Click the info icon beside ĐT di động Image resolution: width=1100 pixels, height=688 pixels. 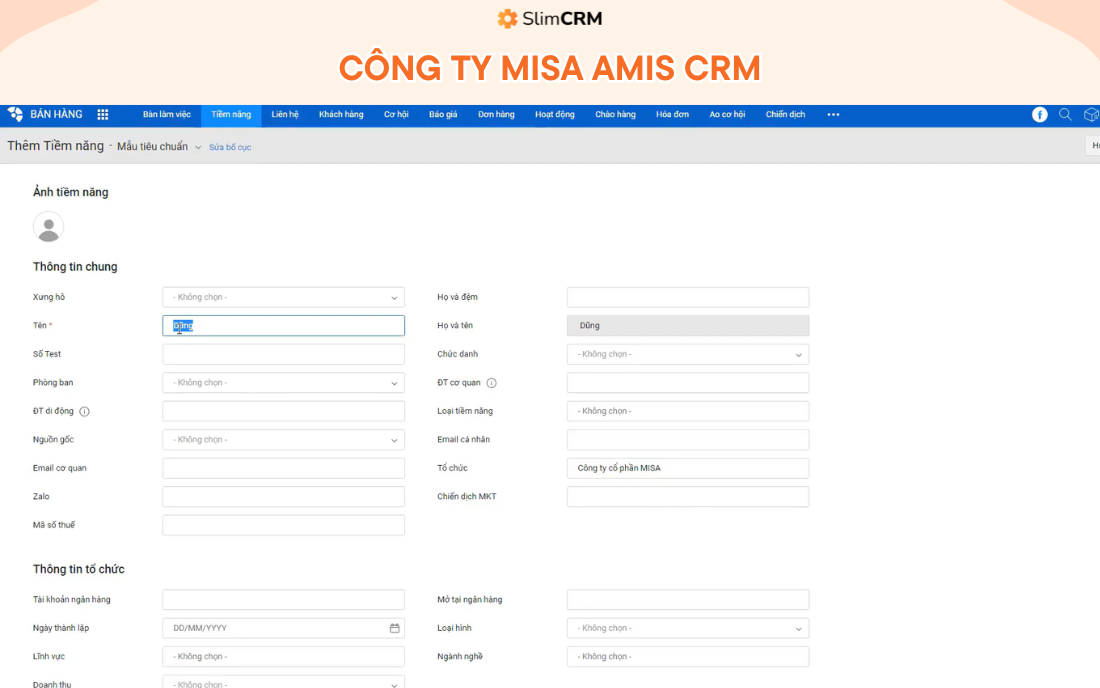[85, 410]
